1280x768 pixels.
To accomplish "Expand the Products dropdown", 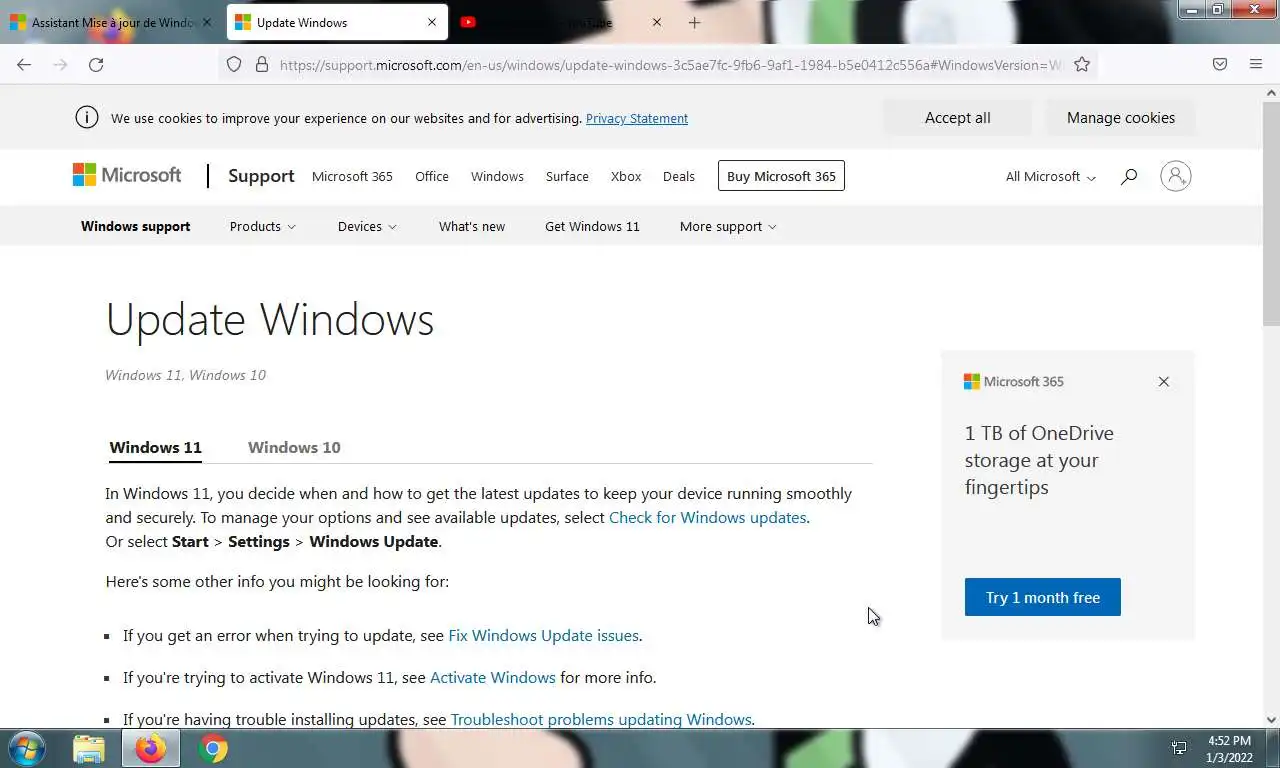I will pos(263,227).
